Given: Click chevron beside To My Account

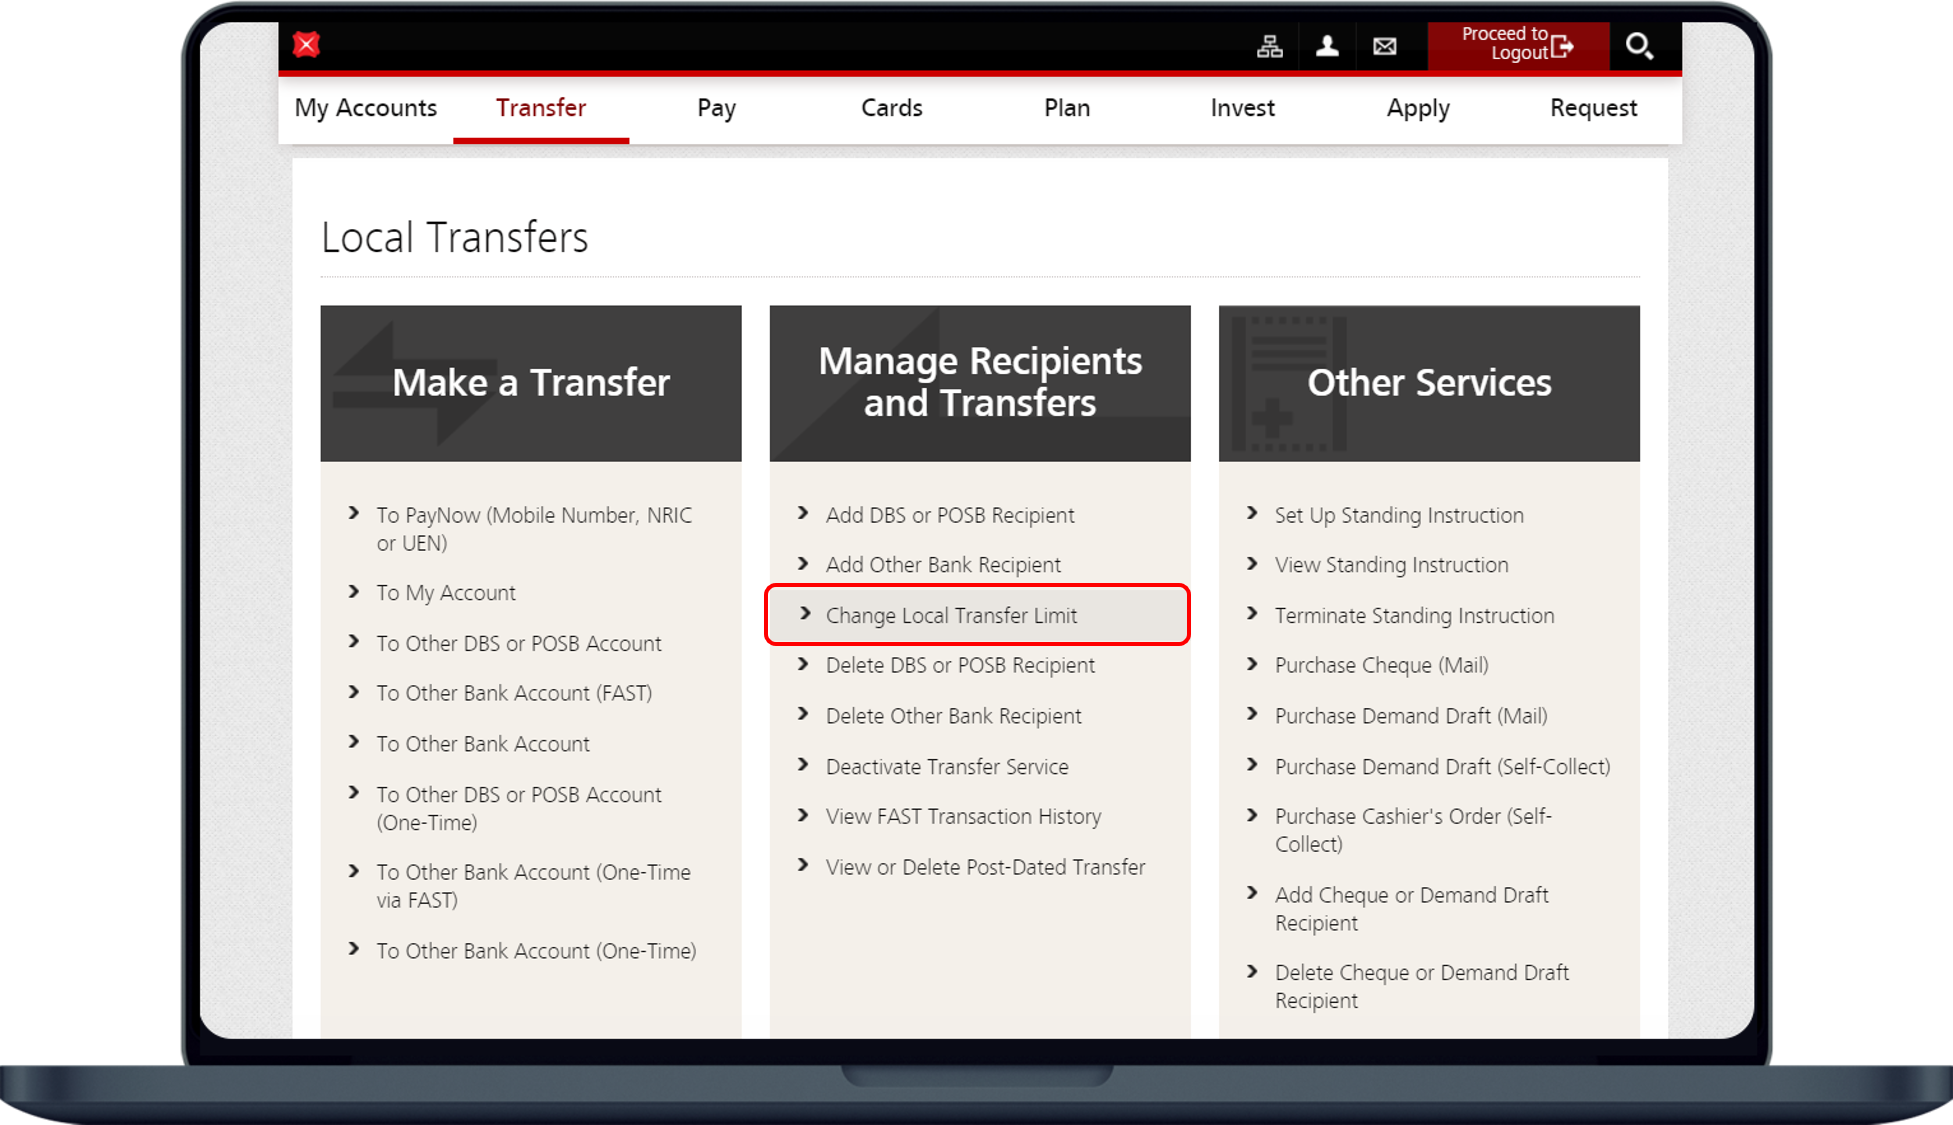Looking at the screenshot, I should (353, 592).
